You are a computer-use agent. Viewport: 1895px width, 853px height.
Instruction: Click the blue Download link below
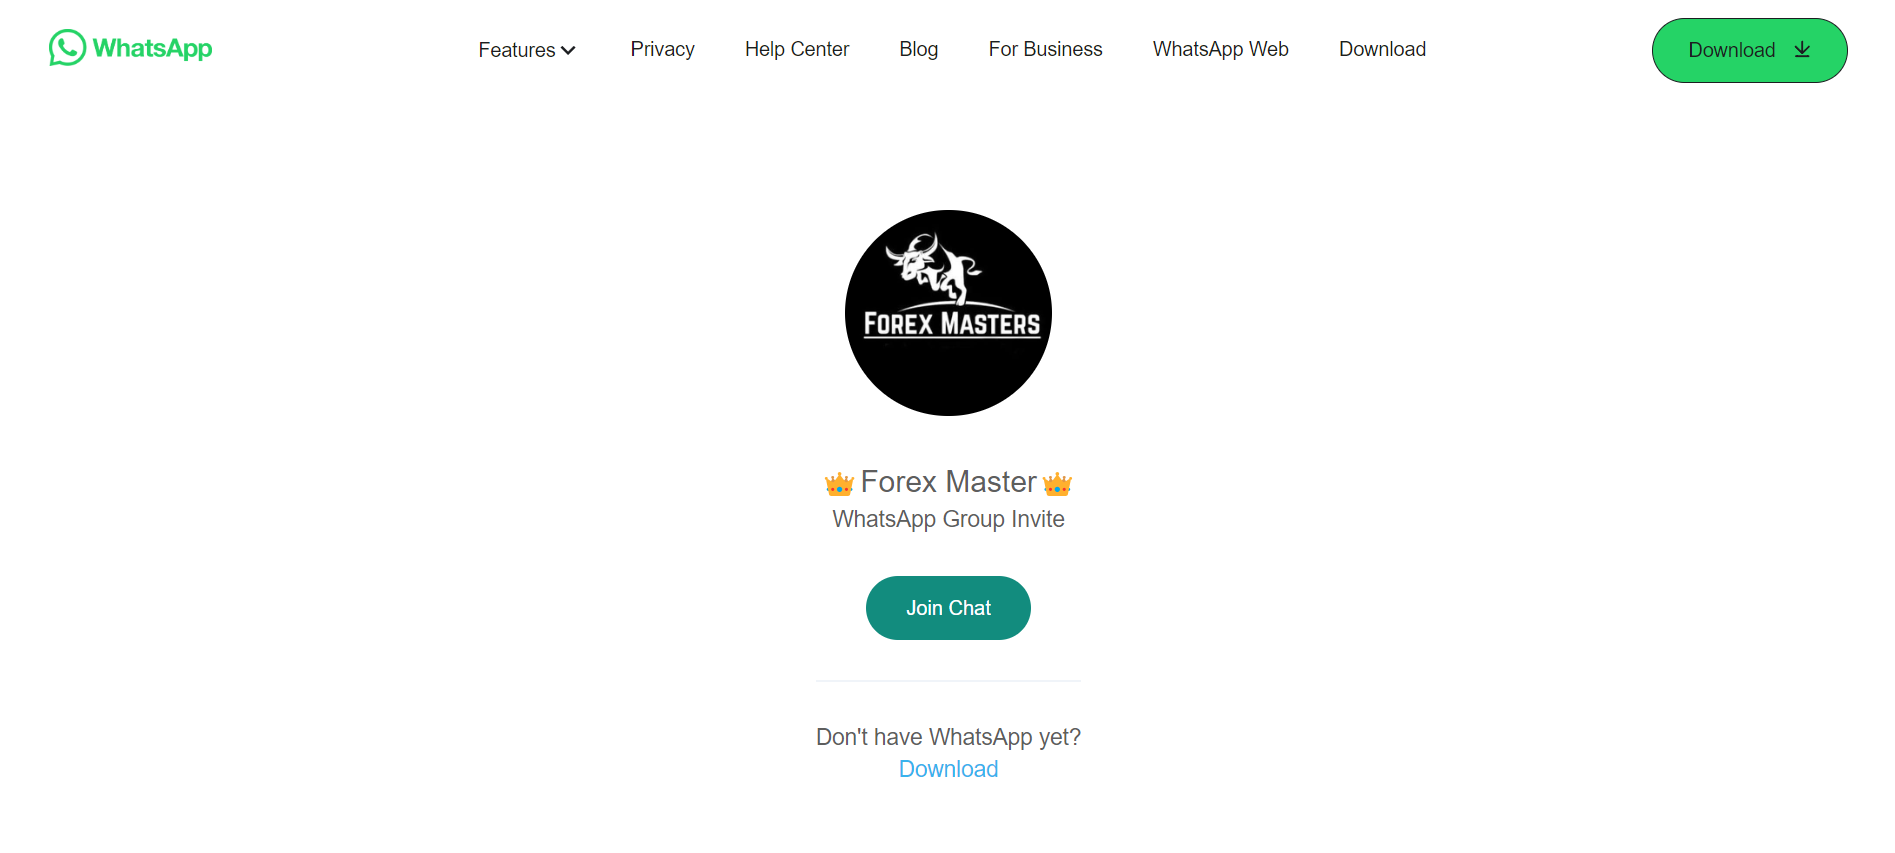[948, 769]
